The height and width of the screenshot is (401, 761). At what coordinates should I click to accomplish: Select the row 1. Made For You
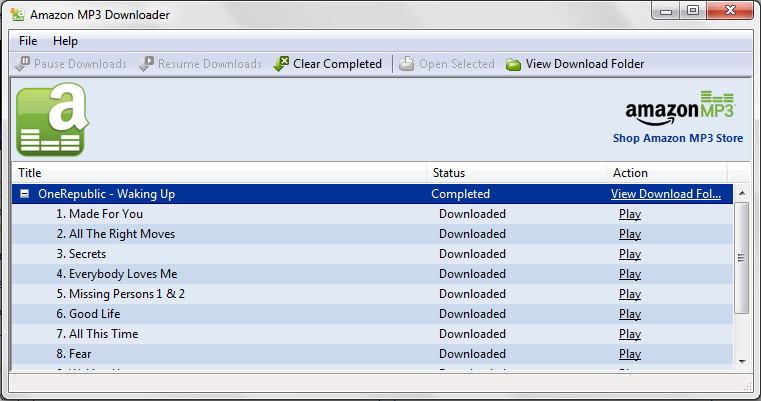pyautogui.click(x=372, y=214)
